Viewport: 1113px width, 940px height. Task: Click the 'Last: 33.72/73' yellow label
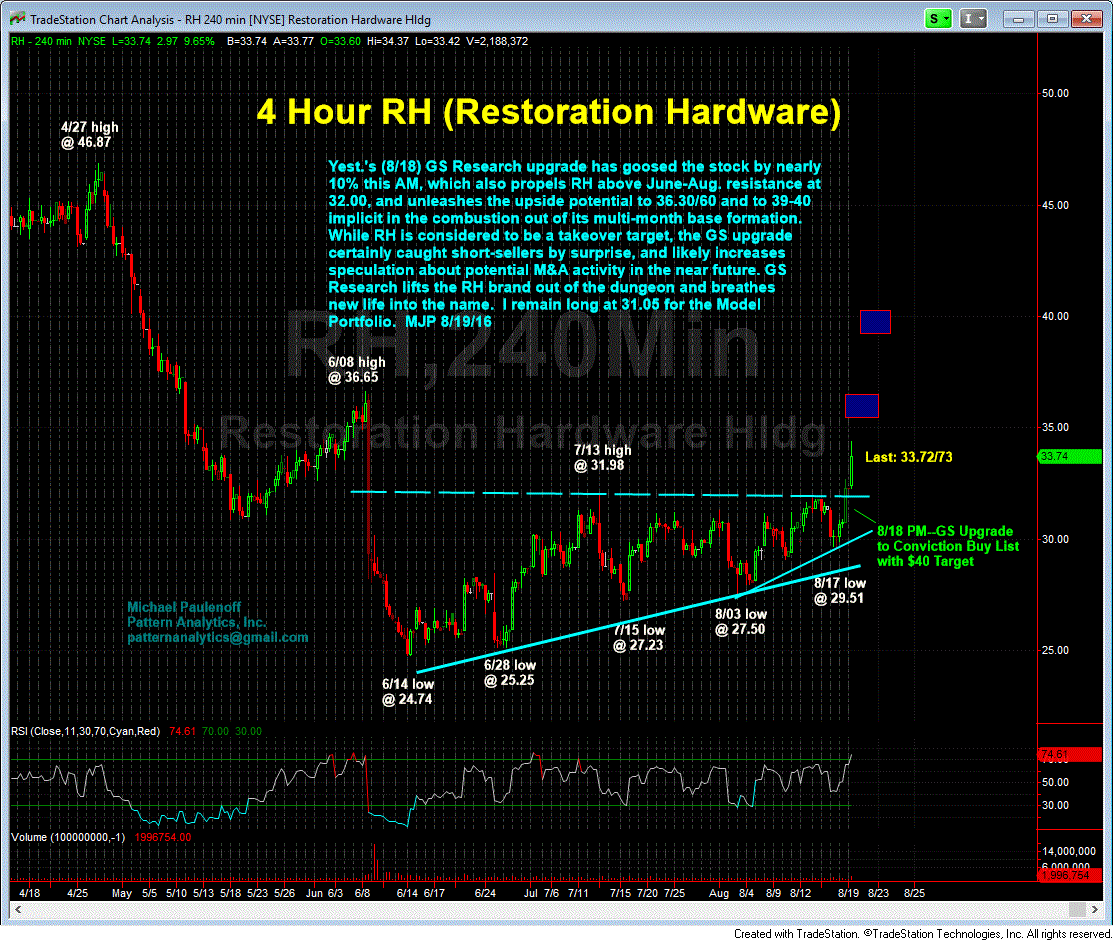pos(909,457)
